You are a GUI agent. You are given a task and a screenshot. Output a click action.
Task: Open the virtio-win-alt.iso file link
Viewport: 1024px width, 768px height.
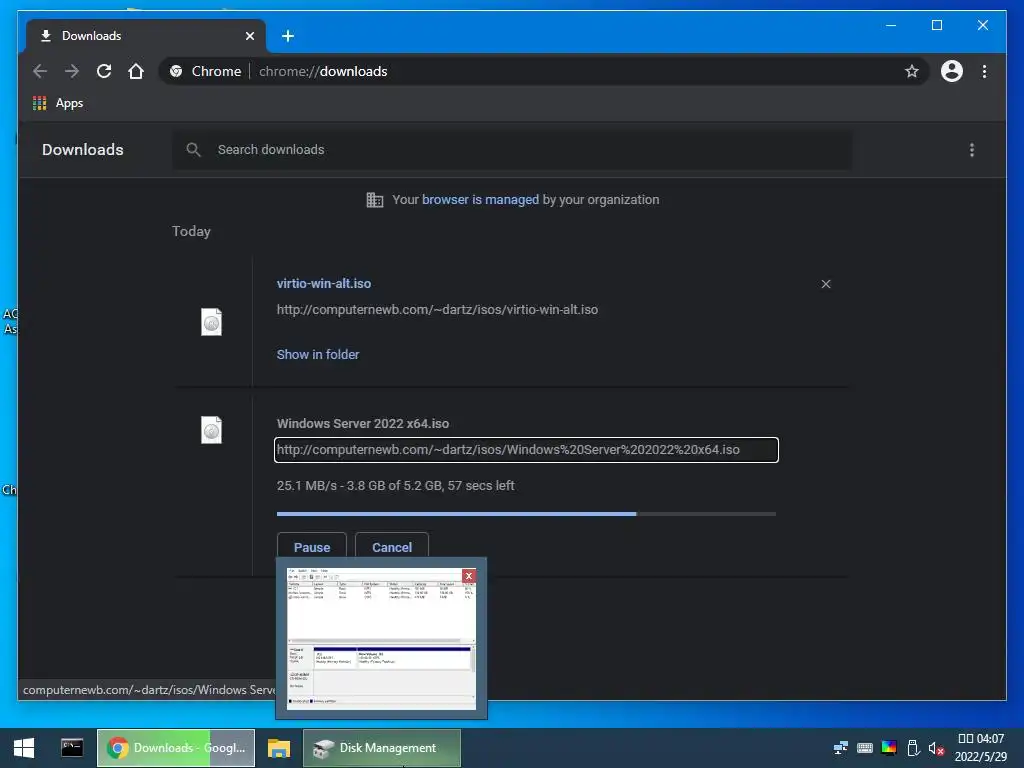click(324, 283)
